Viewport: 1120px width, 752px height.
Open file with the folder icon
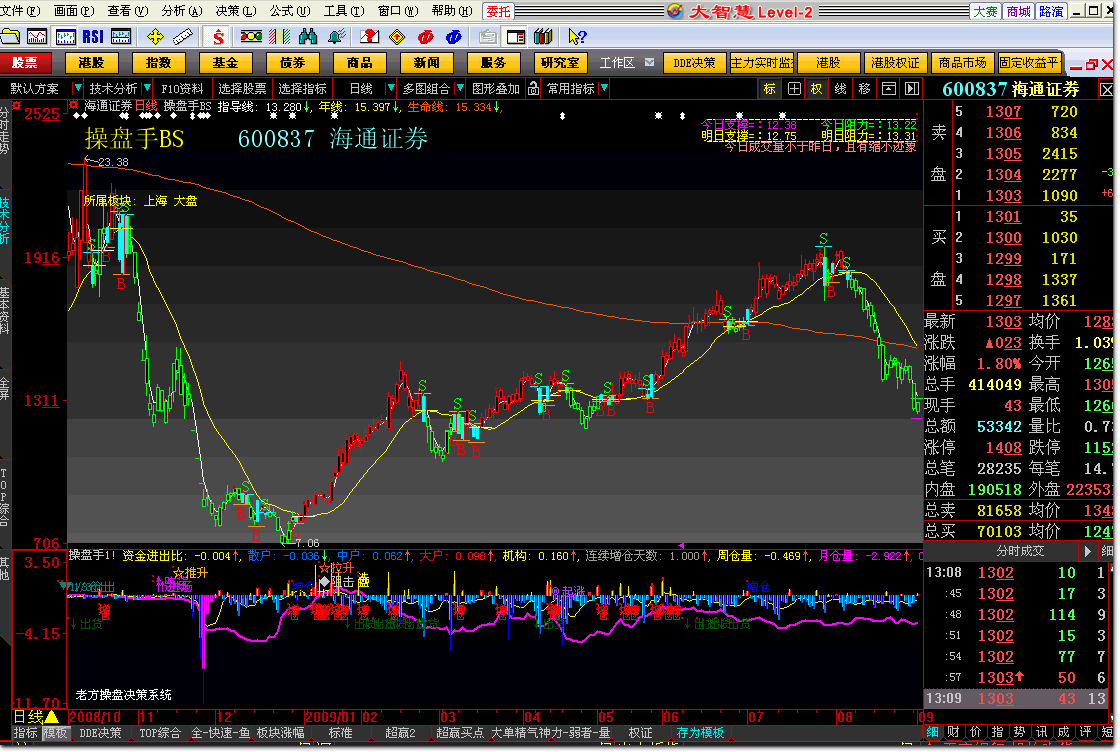10,36
